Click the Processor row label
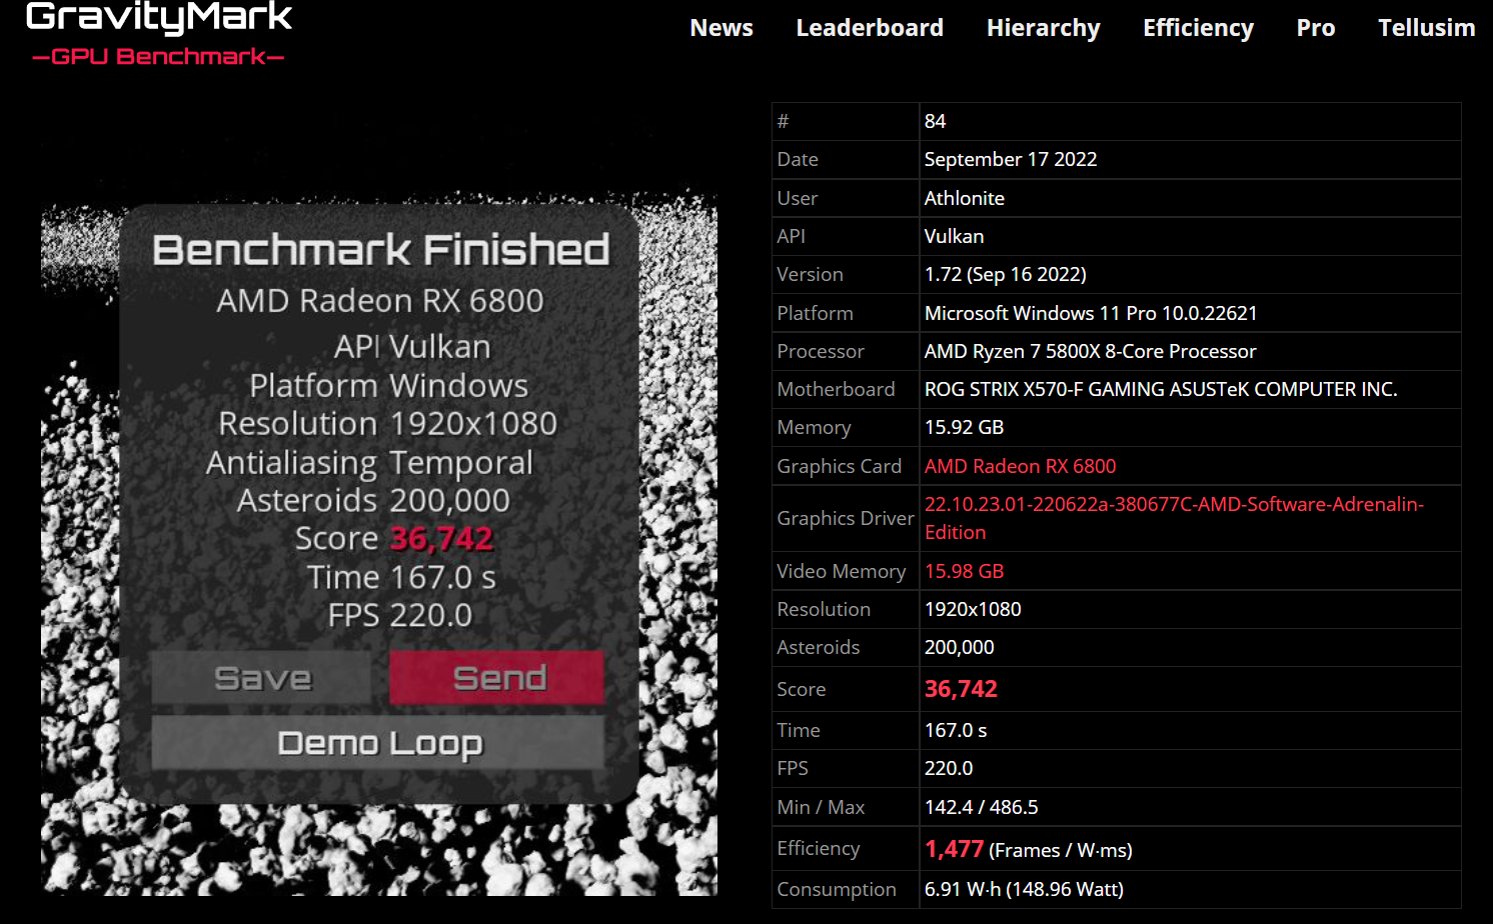Image resolution: width=1493 pixels, height=924 pixels. coord(820,351)
